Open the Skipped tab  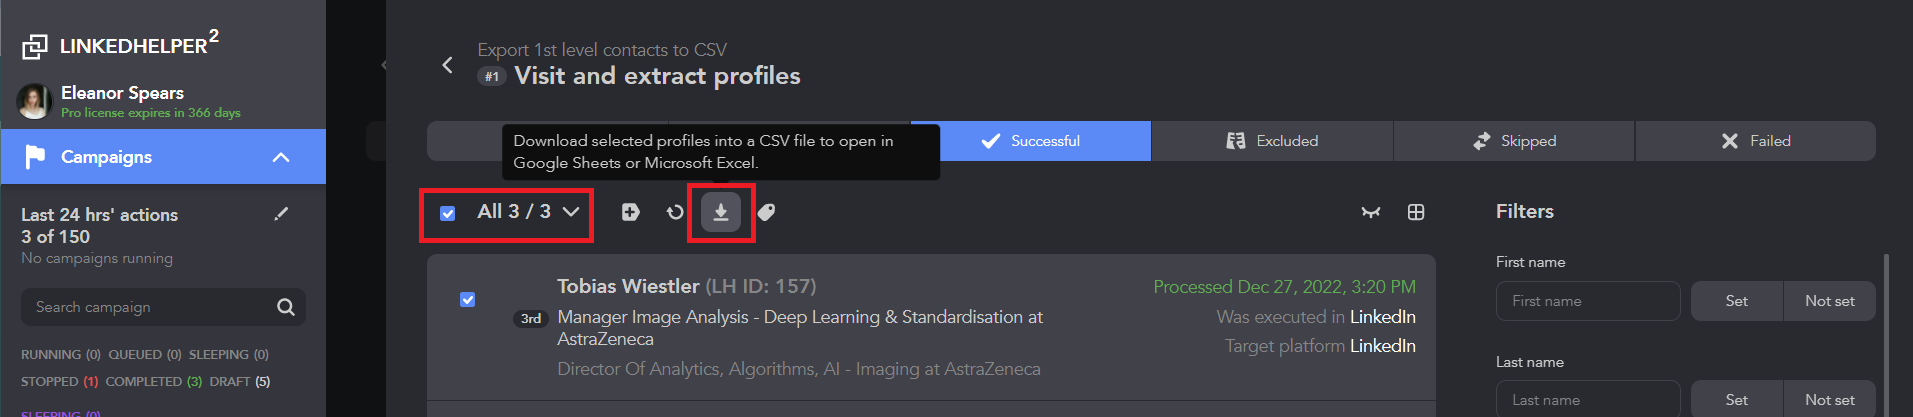[1514, 141]
